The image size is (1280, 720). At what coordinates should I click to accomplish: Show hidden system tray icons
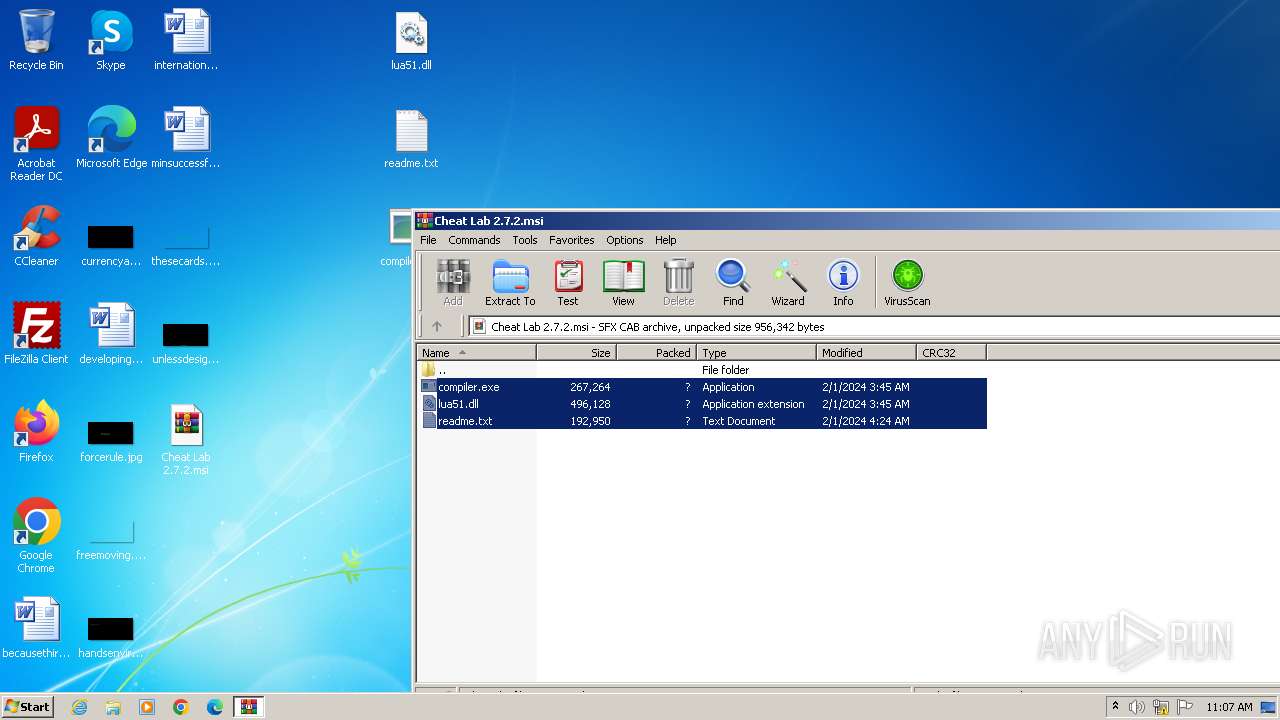coord(1115,707)
